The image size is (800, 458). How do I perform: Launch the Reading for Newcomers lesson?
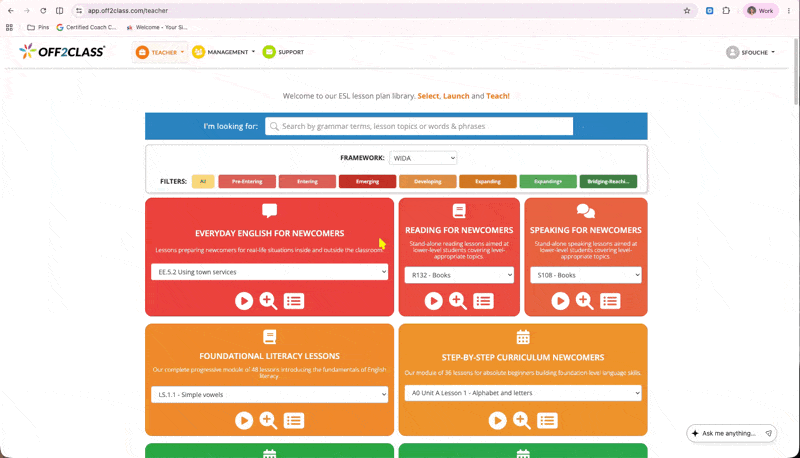pyautogui.click(x=434, y=301)
